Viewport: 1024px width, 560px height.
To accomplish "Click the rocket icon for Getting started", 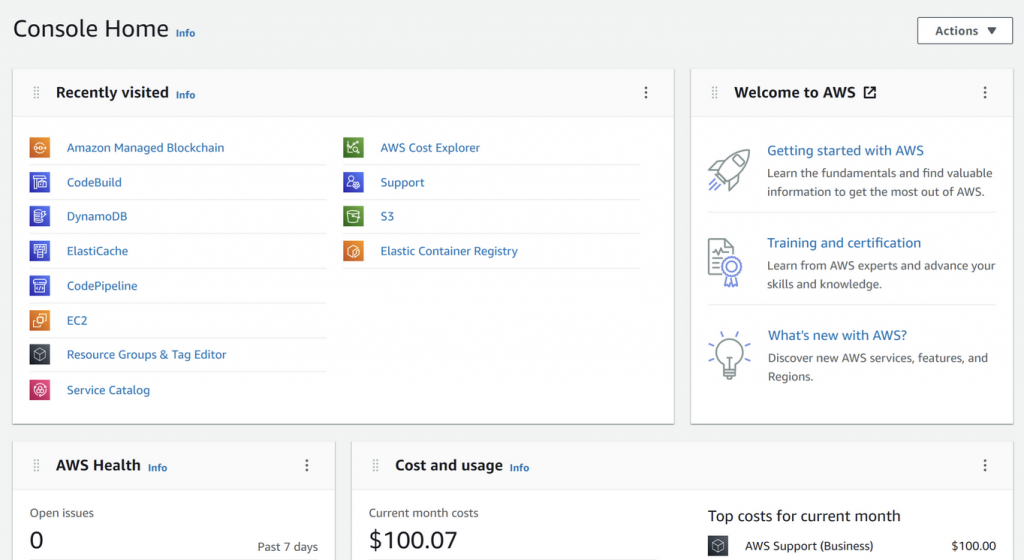I will point(729,170).
